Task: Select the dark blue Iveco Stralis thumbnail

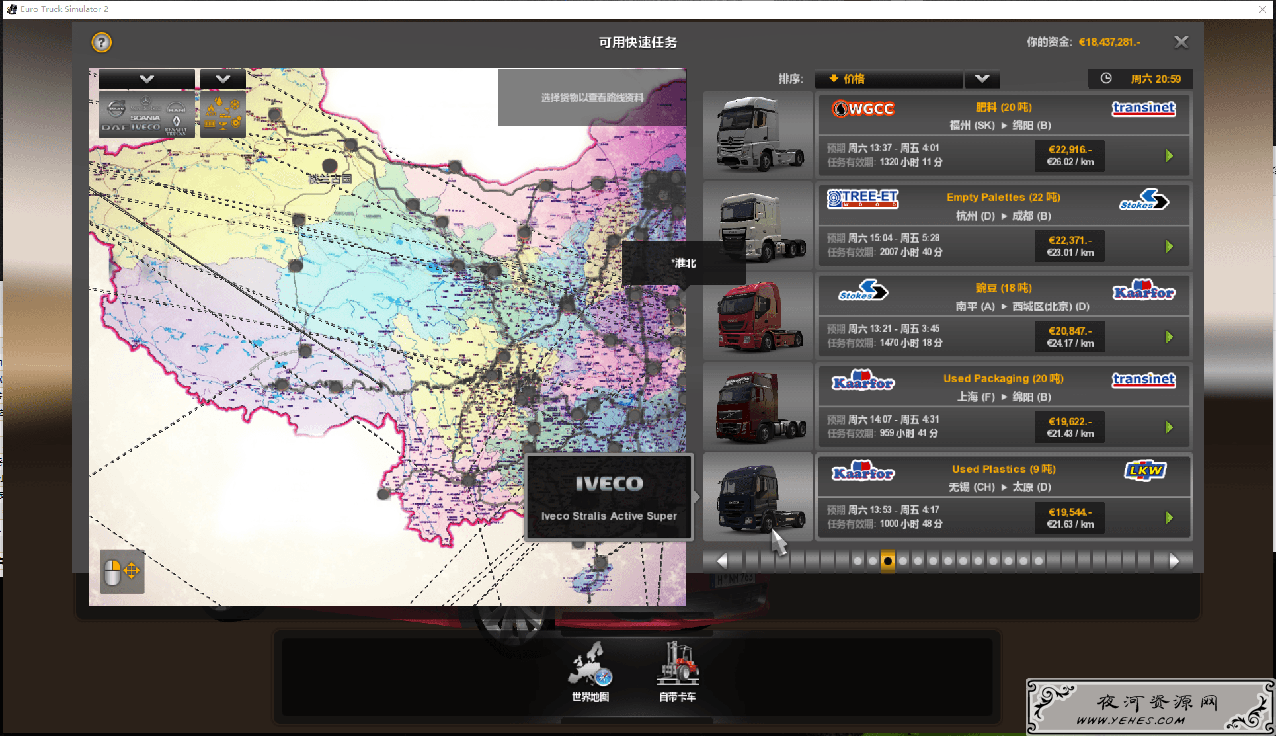Action: click(758, 496)
